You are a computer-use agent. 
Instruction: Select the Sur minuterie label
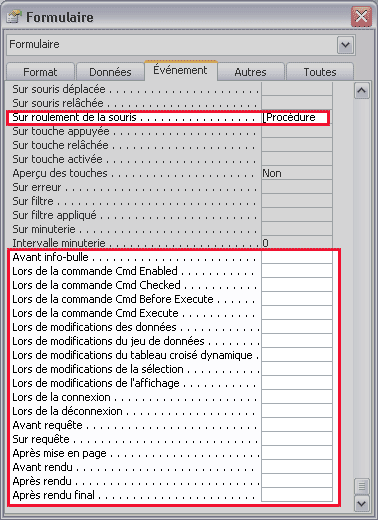pyautogui.click(x=44, y=229)
